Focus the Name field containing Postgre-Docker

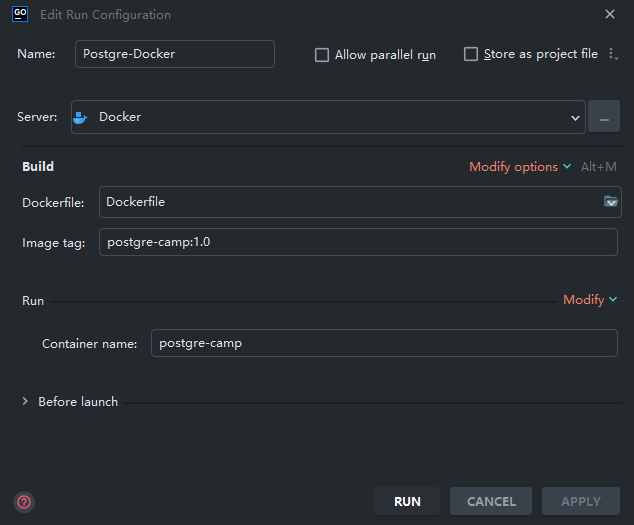point(175,54)
